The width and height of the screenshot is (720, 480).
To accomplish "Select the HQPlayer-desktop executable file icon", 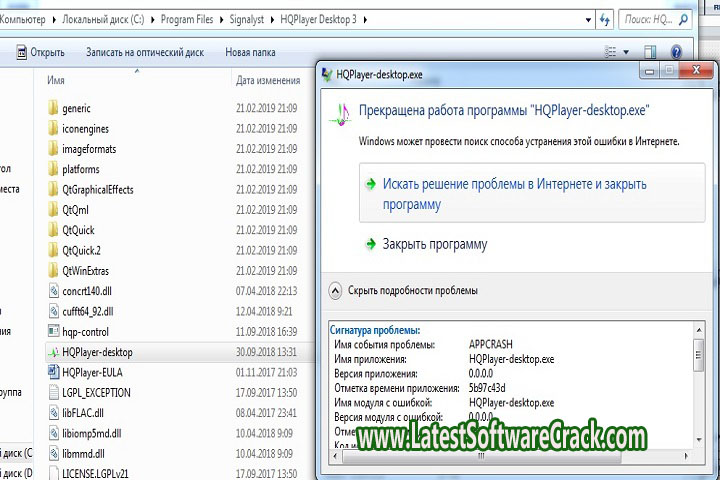I will (54, 352).
